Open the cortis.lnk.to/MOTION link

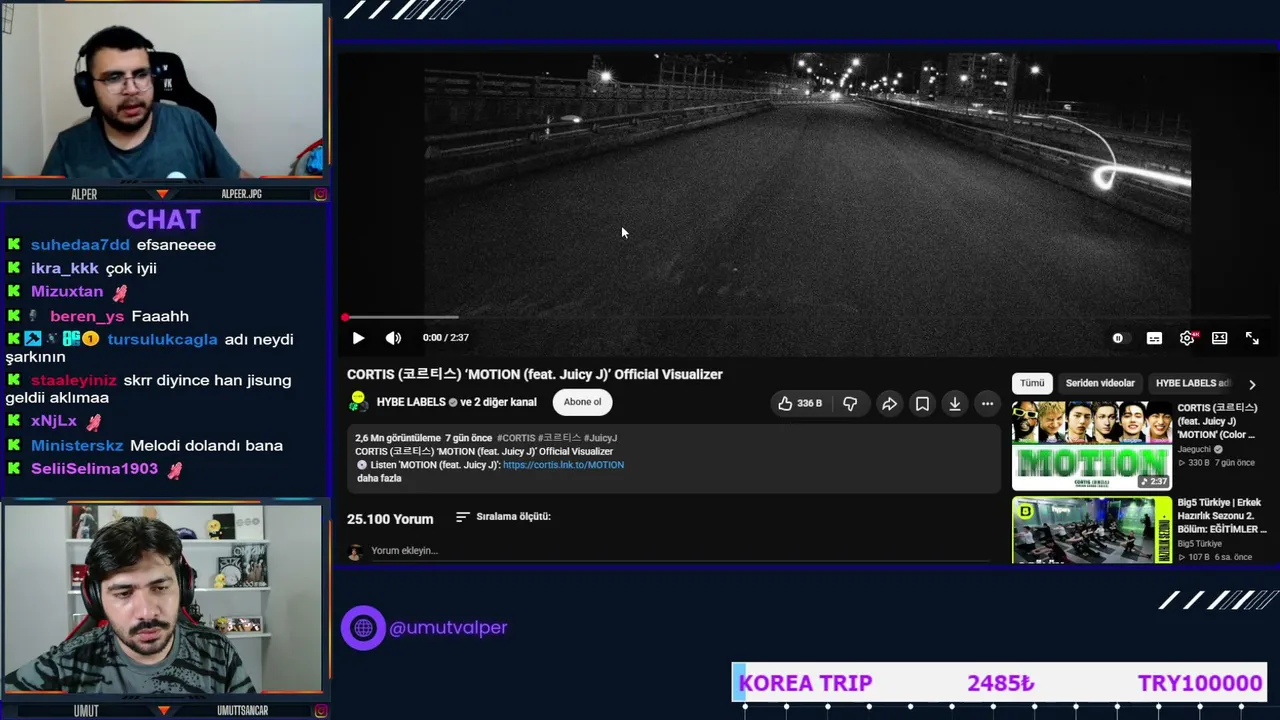(x=563, y=465)
